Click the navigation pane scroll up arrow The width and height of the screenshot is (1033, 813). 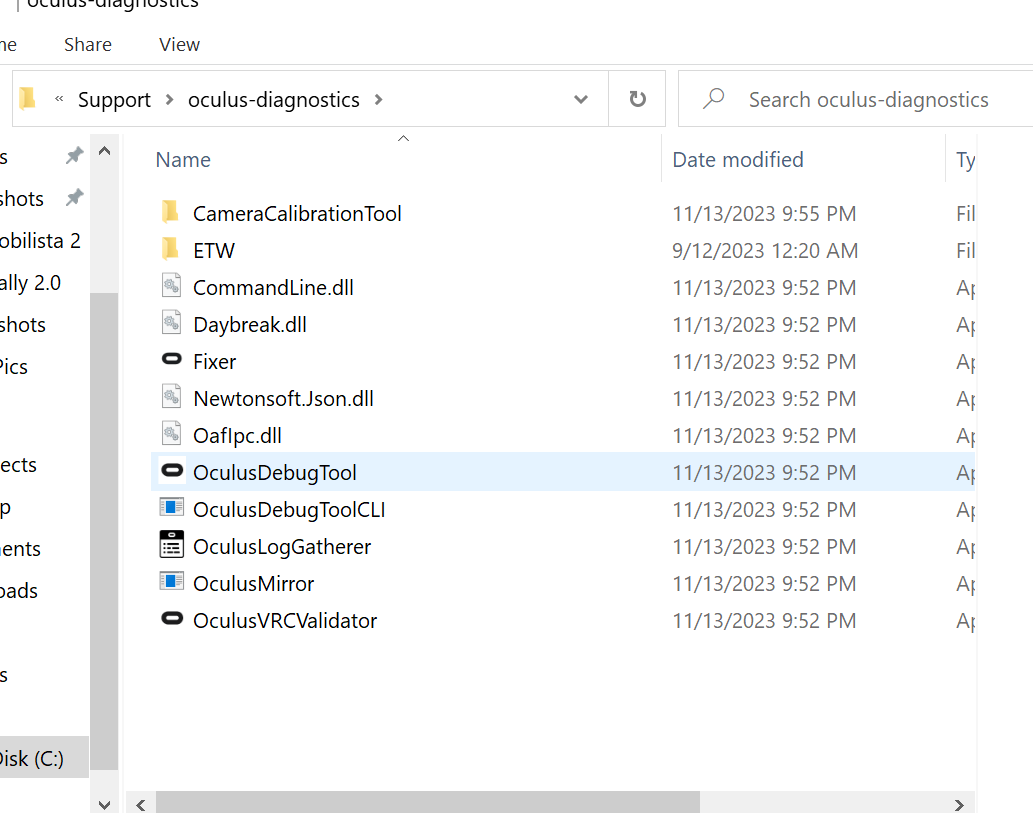[104, 152]
